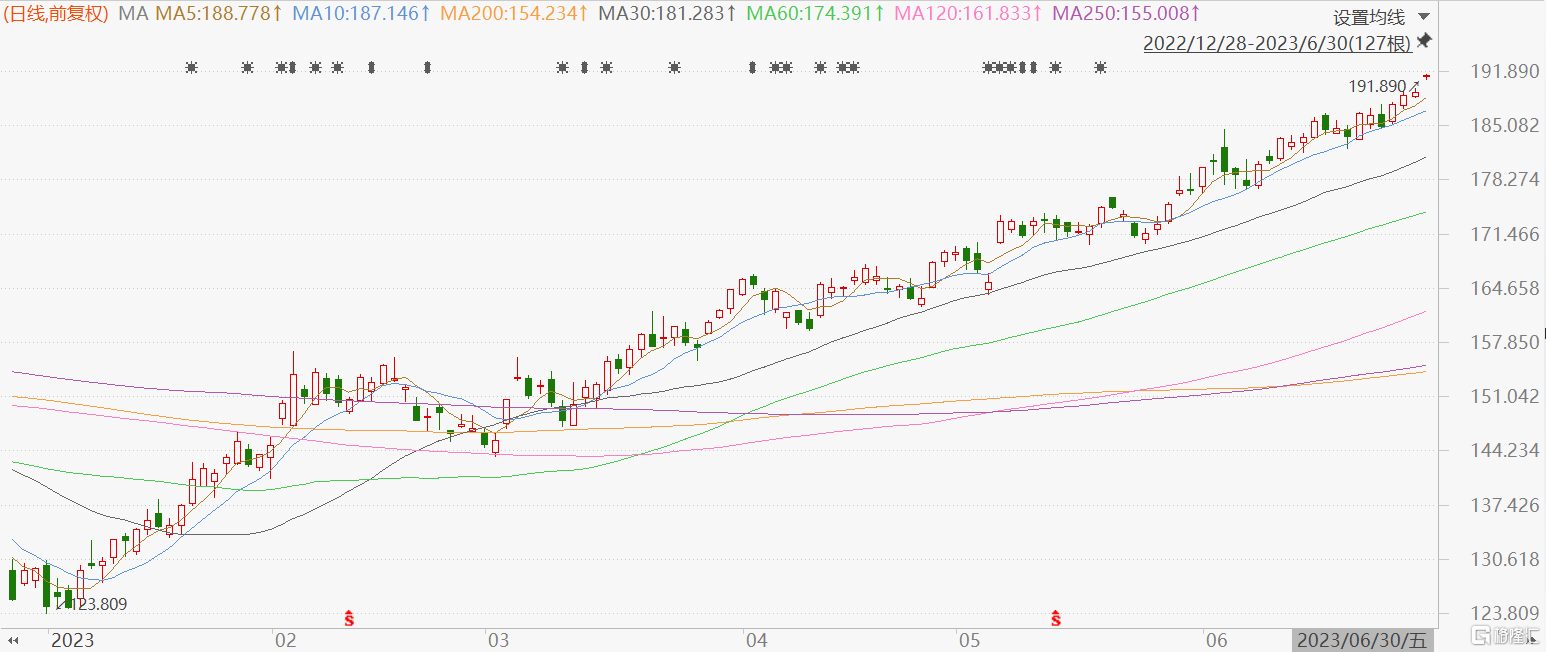Click the red S marker after month 02
This screenshot has height=652, width=1546.
click(349, 618)
